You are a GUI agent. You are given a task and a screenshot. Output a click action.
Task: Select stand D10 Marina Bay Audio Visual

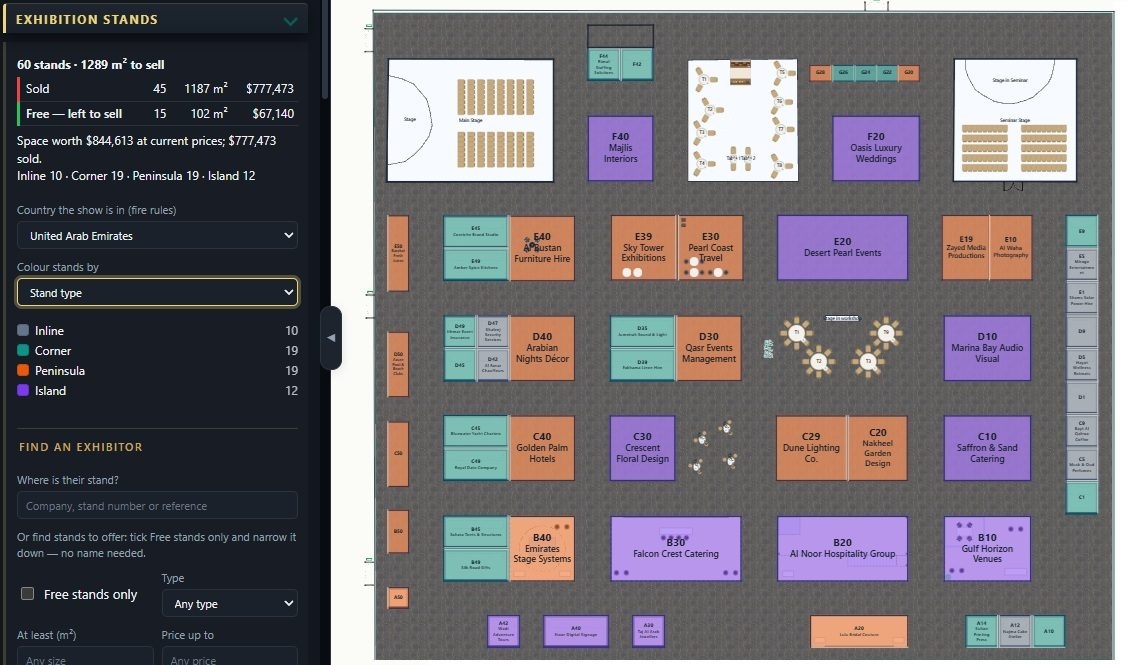pyautogui.click(x=987, y=348)
